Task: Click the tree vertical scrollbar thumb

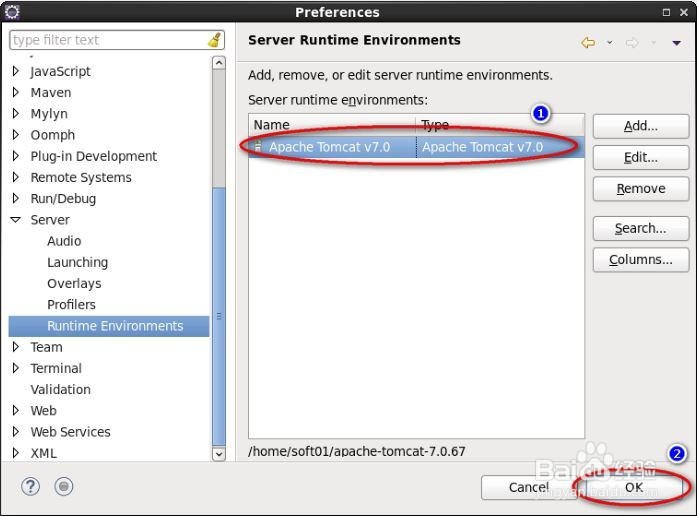Action: tap(219, 316)
